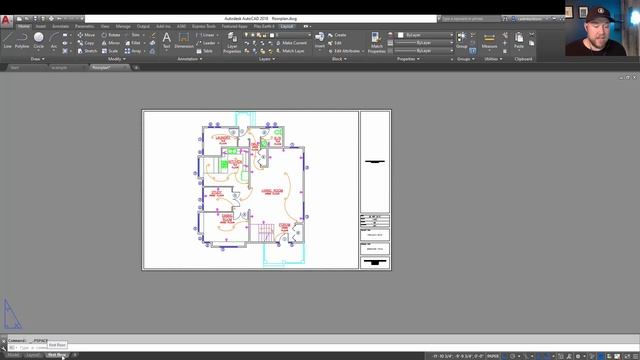The image size is (640, 360).
Task: Activate the Copy command
Action: [86, 43]
